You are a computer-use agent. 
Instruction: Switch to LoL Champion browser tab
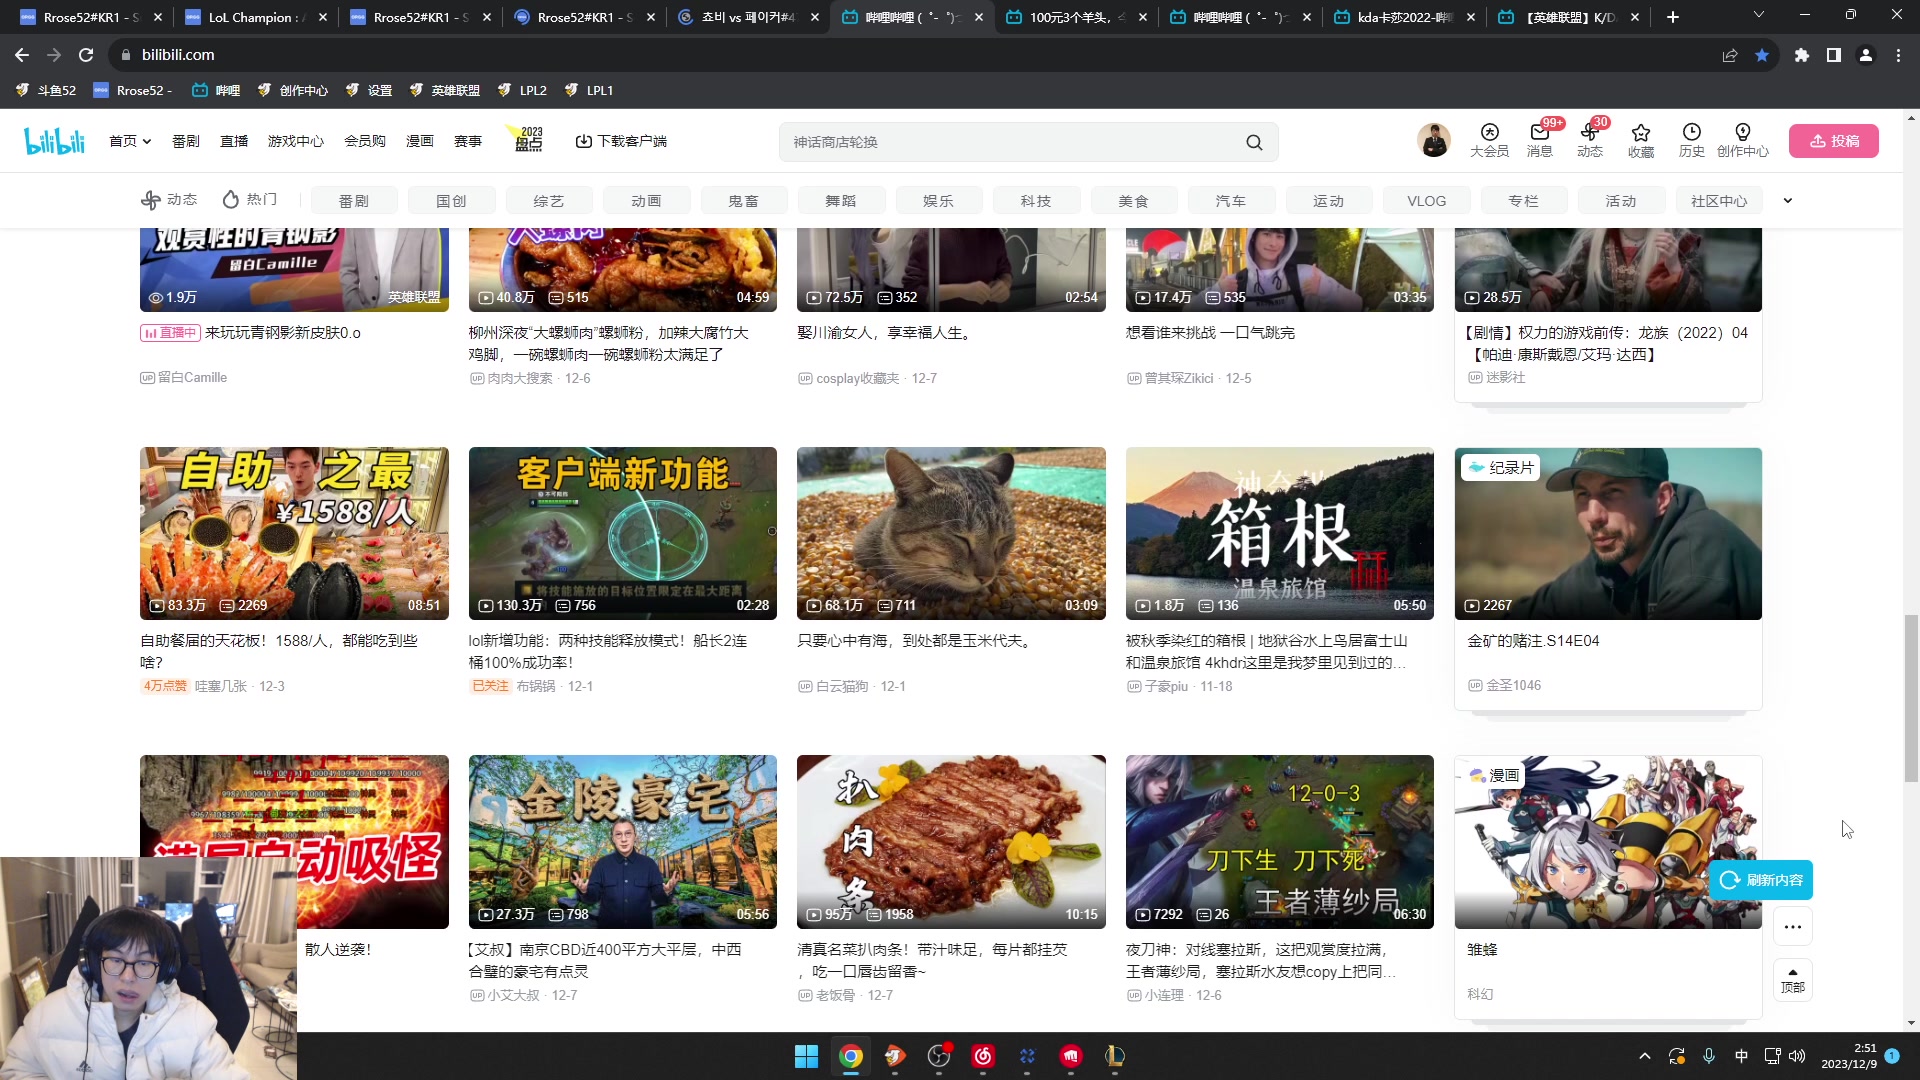256,17
